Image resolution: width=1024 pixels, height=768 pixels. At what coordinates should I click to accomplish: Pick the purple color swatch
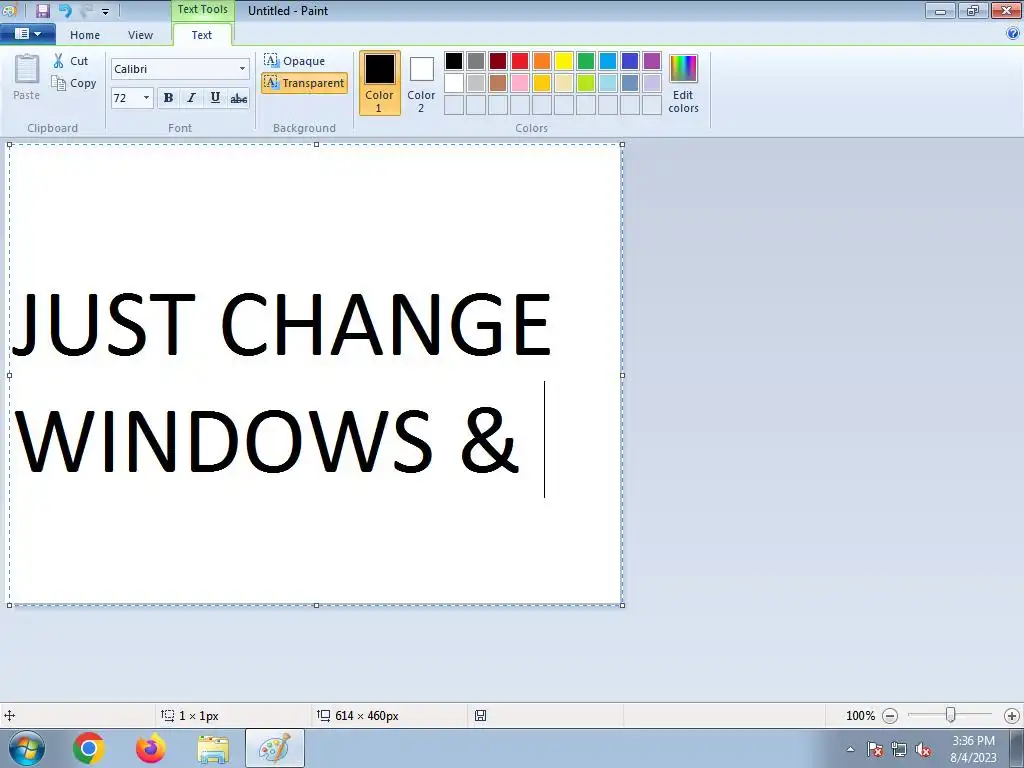[x=652, y=61]
